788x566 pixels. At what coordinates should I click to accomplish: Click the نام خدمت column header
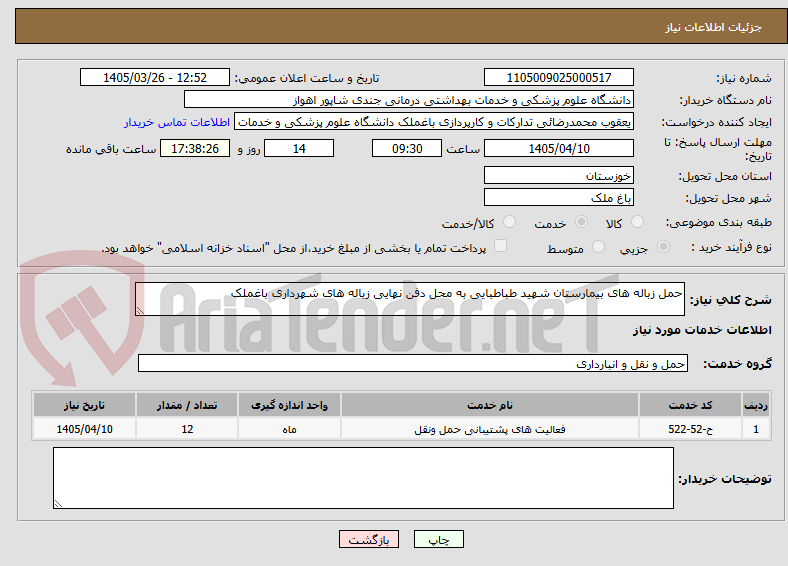tap(489, 405)
